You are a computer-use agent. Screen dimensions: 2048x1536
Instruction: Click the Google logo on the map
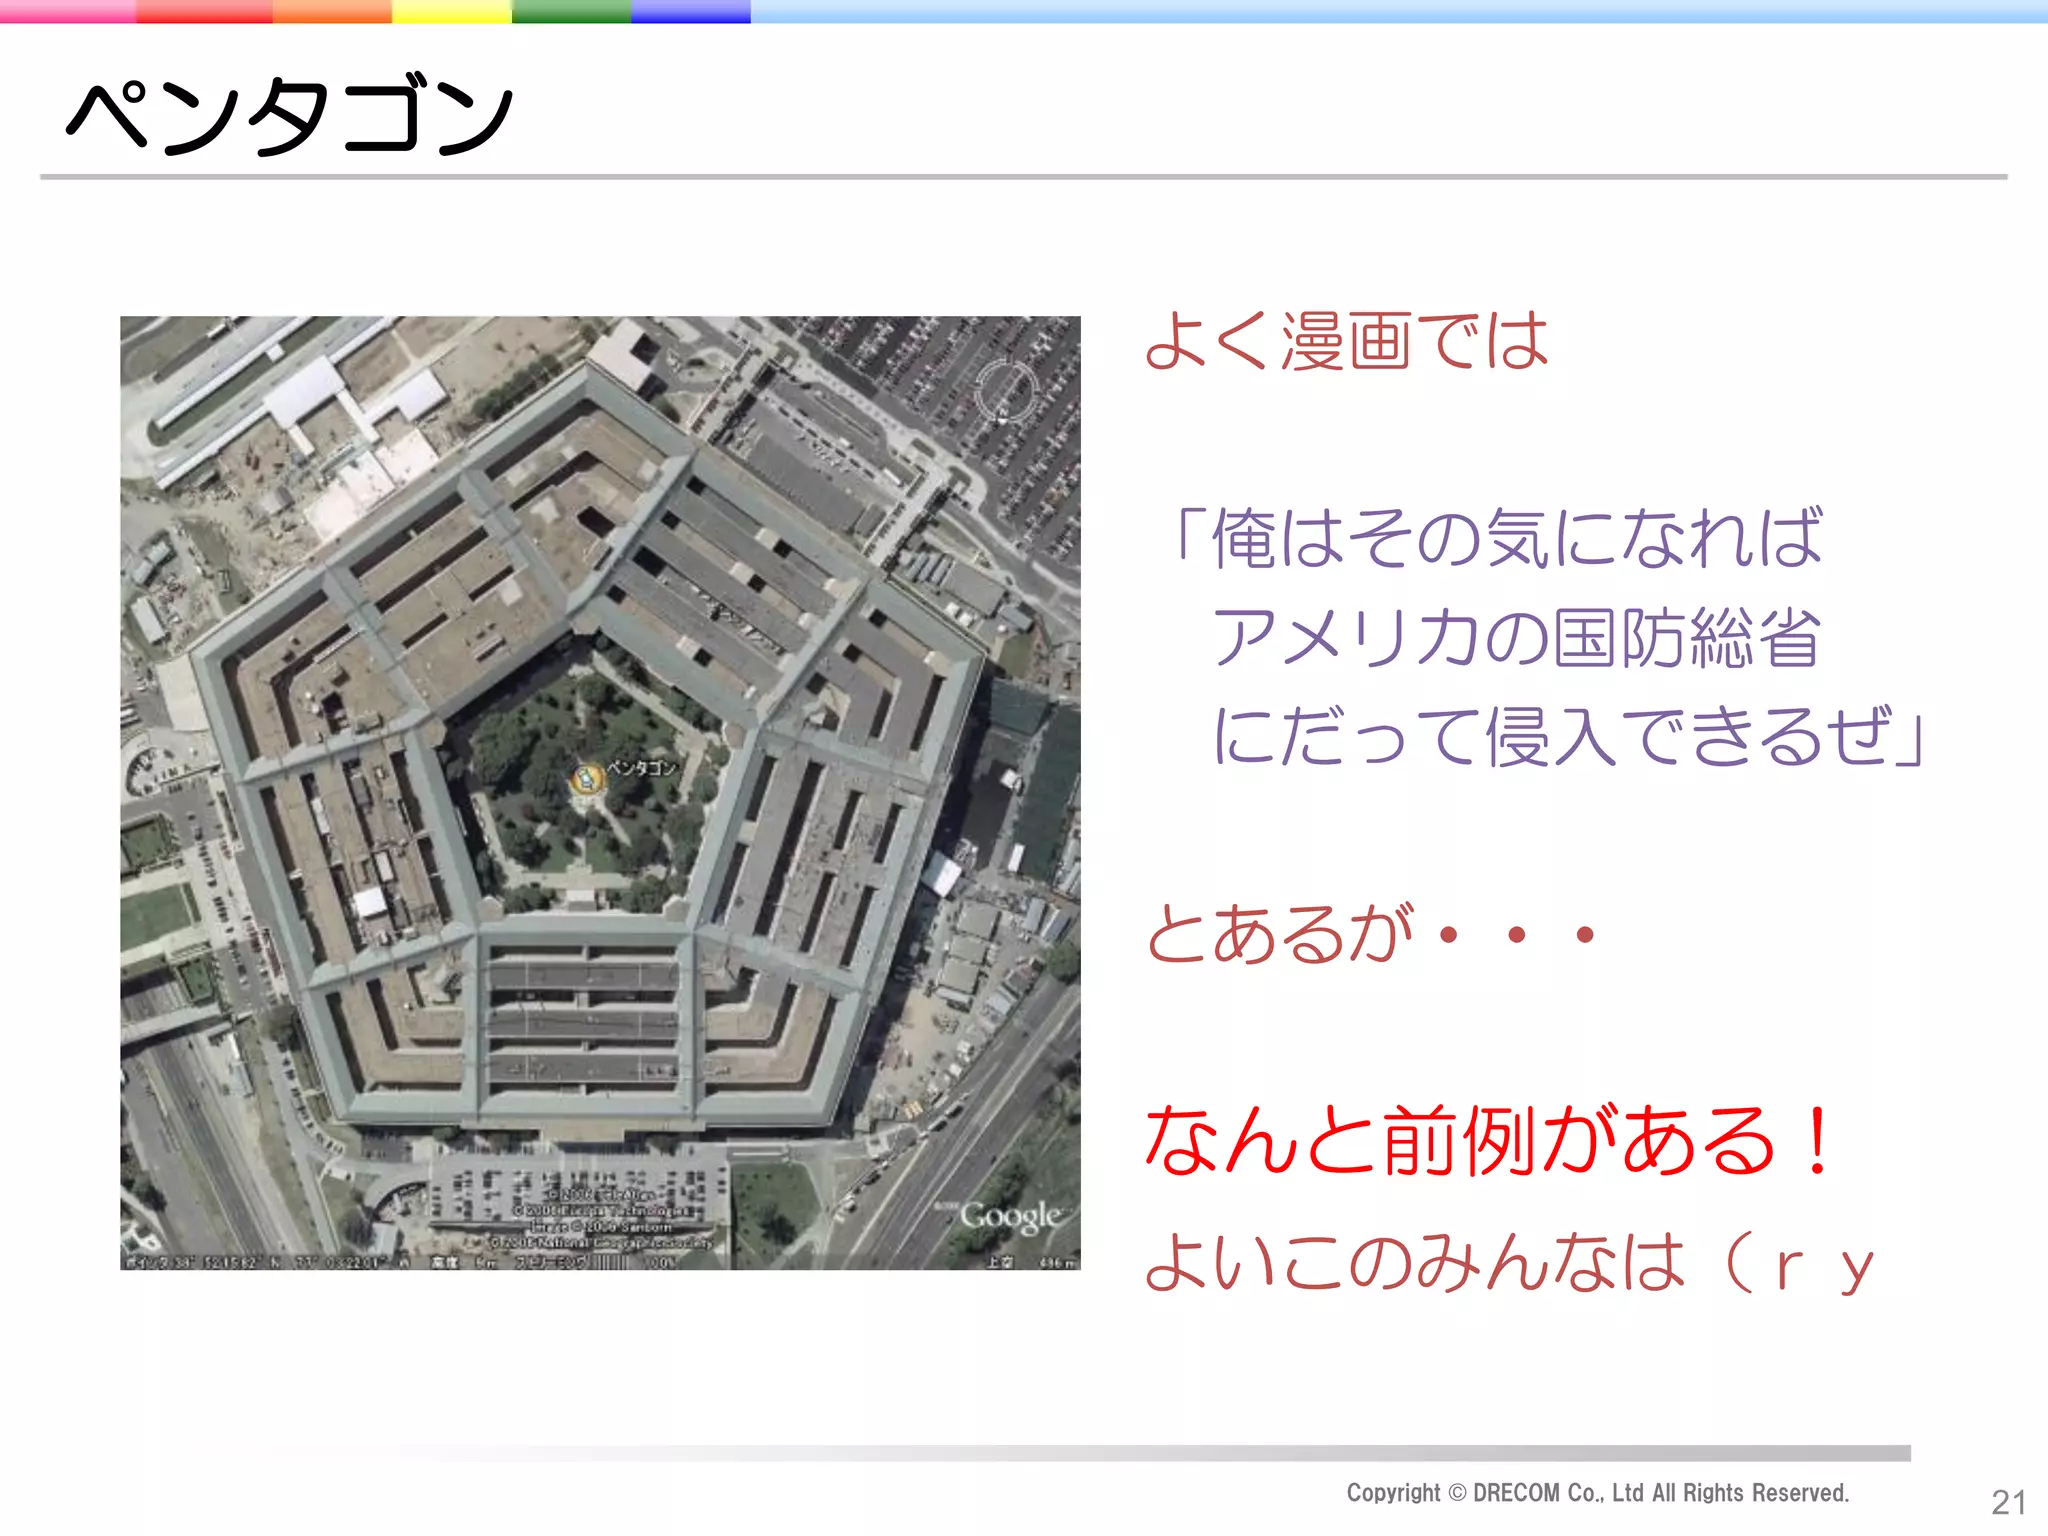point(1010,1217)
